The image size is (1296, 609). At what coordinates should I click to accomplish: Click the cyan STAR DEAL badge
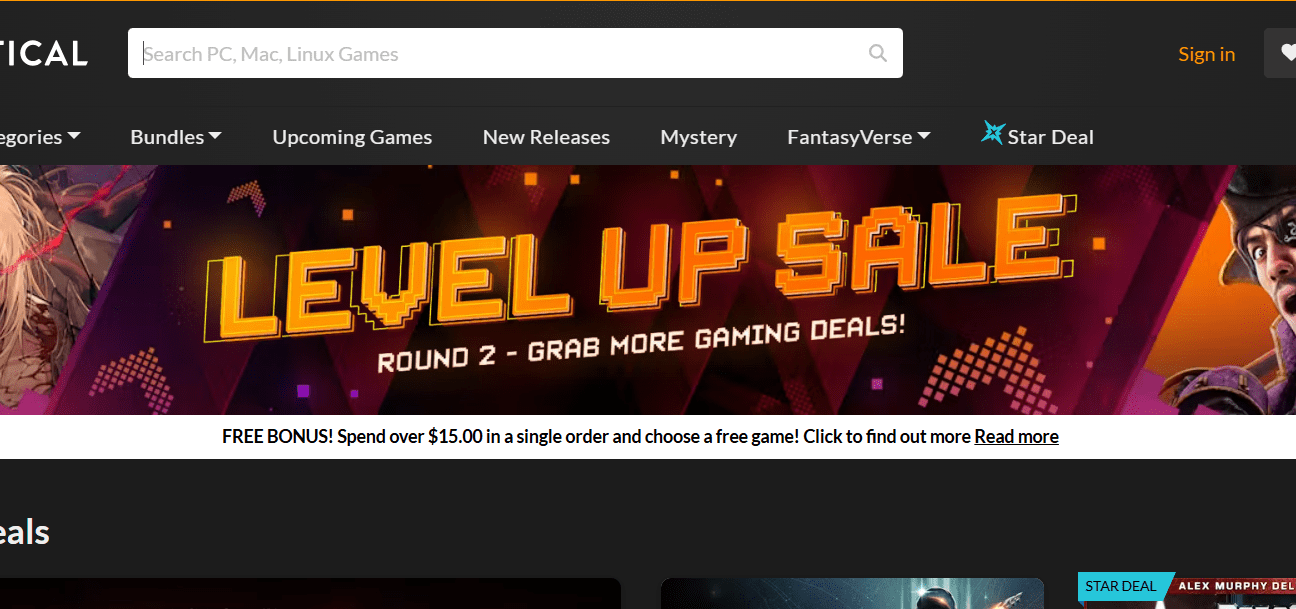1120,586
